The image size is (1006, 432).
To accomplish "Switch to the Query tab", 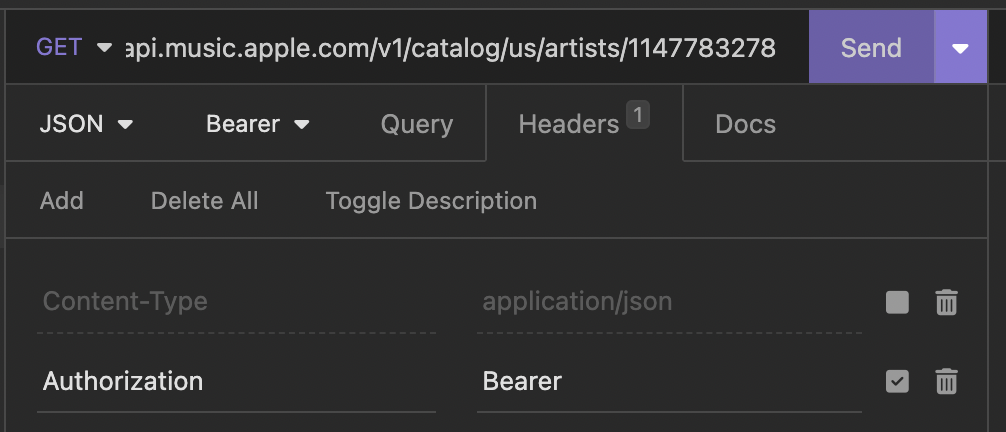I will [417, 124].
